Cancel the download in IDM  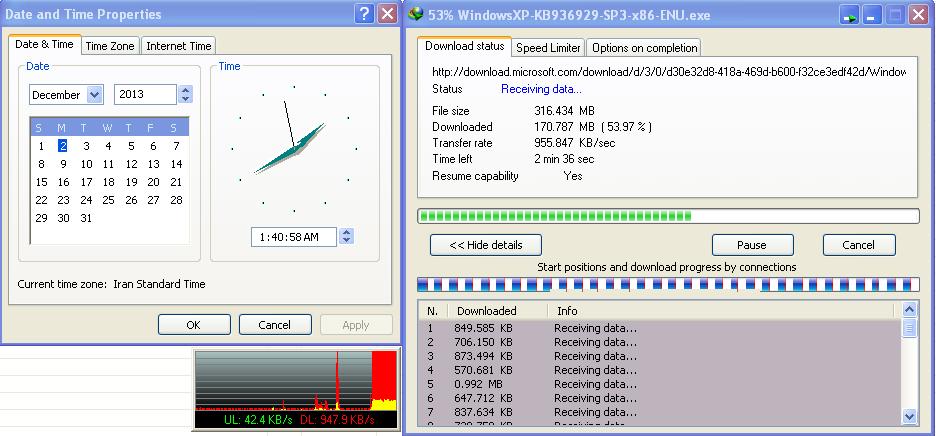[859, 245]
